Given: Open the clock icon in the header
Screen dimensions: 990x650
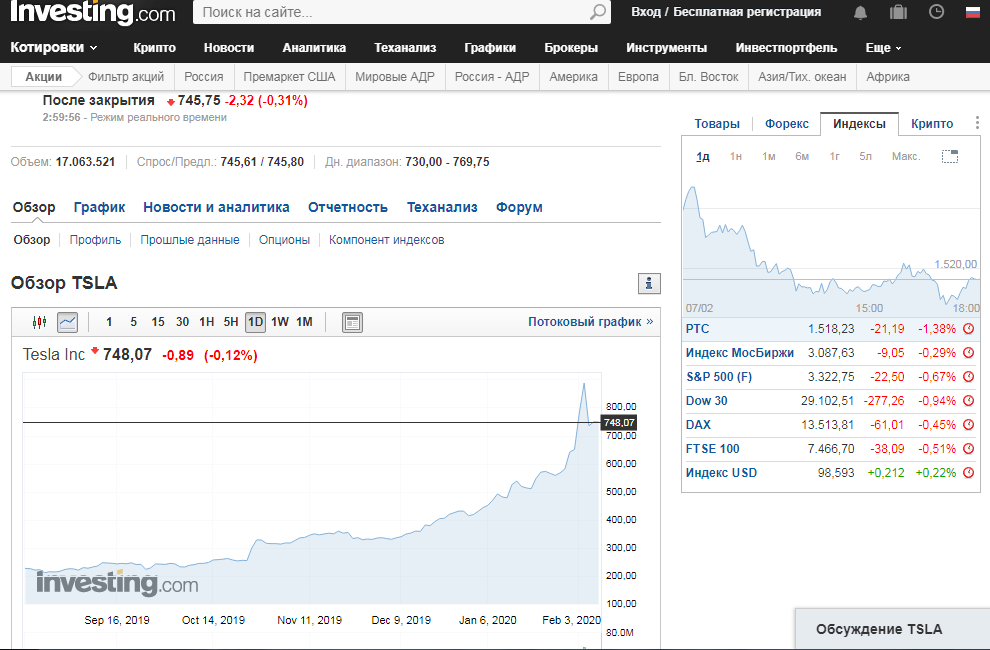Looking at the screenshot, I should coord(936,11).
